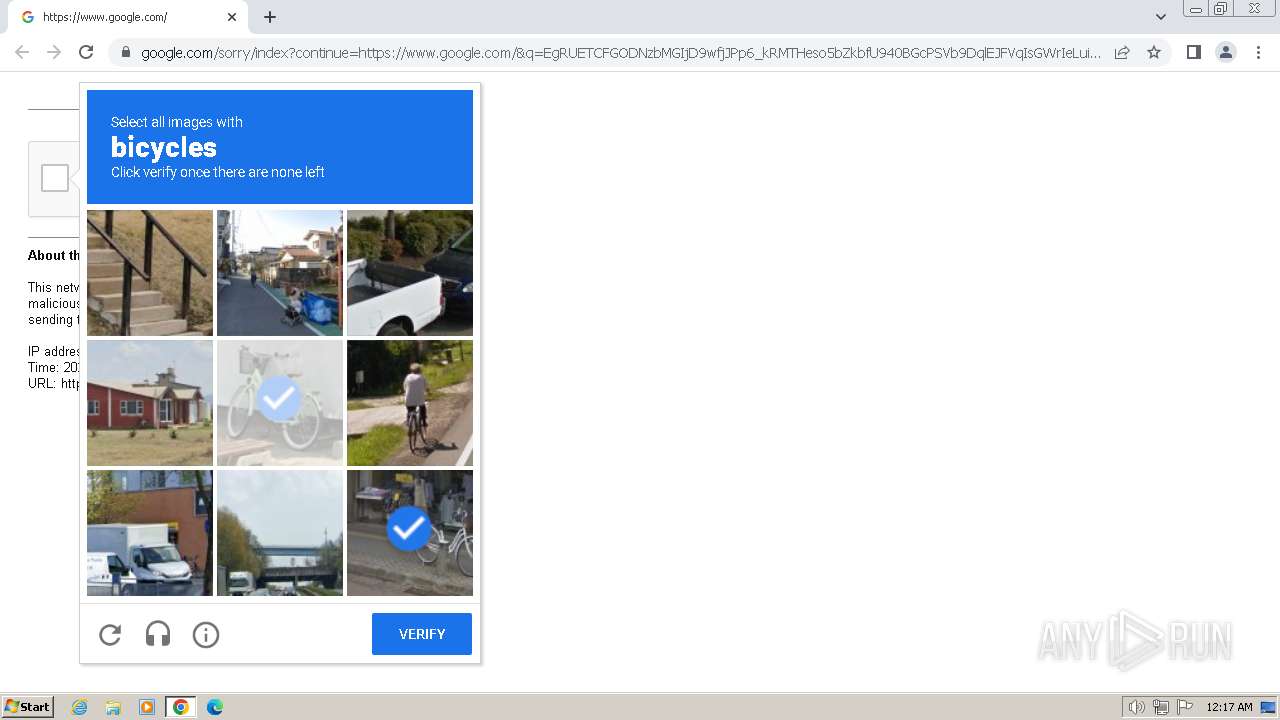Minimize the Chrome window
The height and width of the screenshot is (720, 1280).
pyautogui.click(x=1196, y=8)
